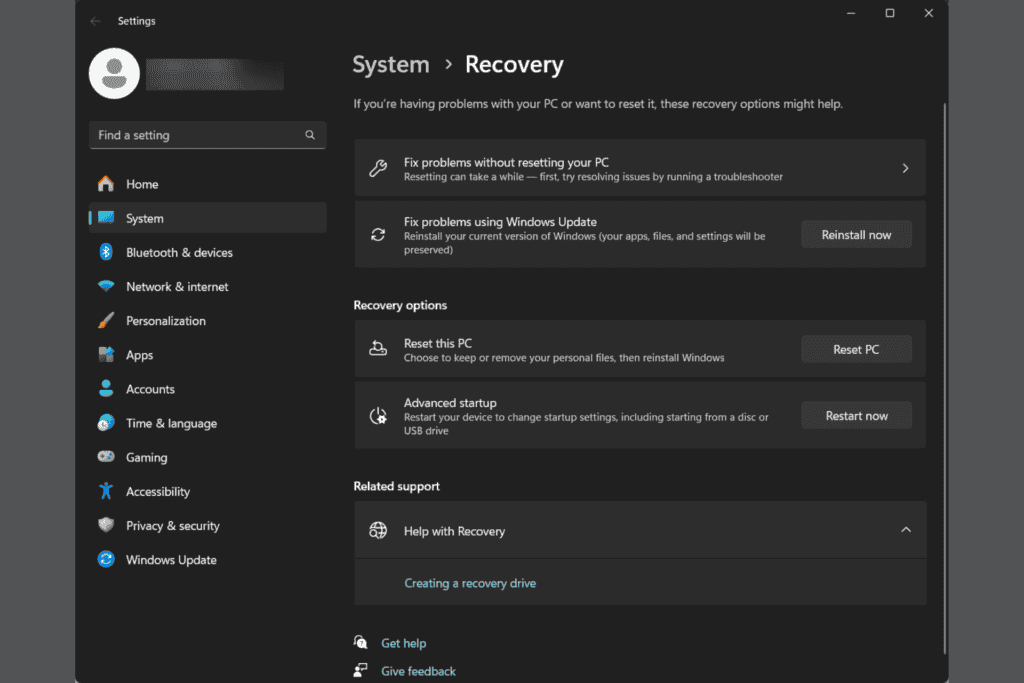Click the System monitor icon

[x=106, y=218]
